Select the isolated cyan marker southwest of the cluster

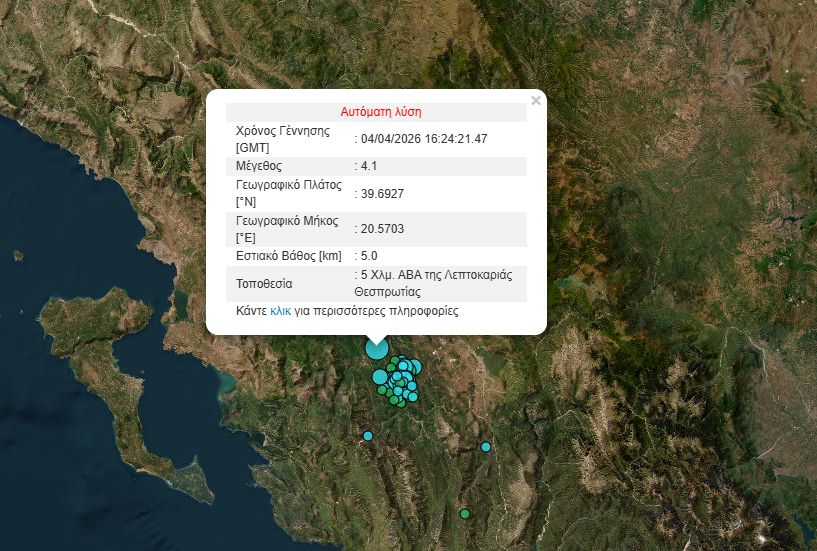point(368,436)
